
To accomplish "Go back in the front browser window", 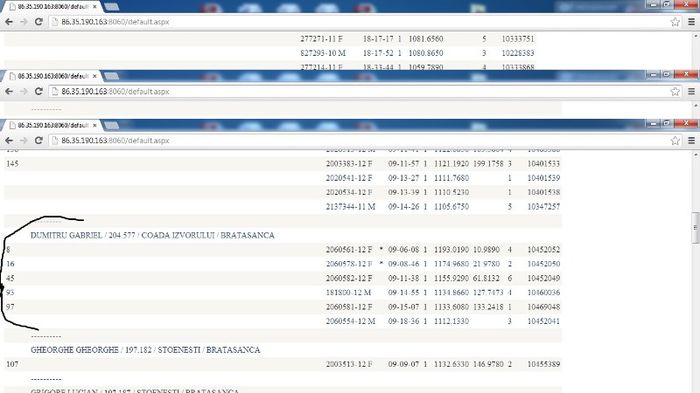I will point(9,141).
